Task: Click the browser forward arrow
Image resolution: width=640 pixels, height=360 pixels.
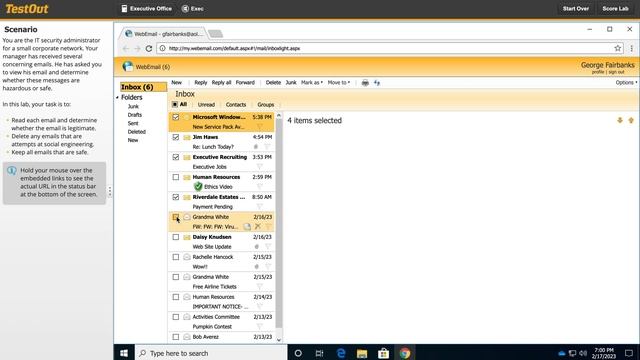Action: pyautogui.click(x=137, y=49)
